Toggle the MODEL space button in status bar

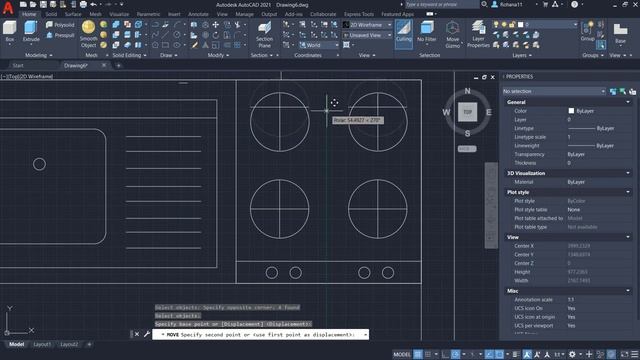[x=402, y=354]
